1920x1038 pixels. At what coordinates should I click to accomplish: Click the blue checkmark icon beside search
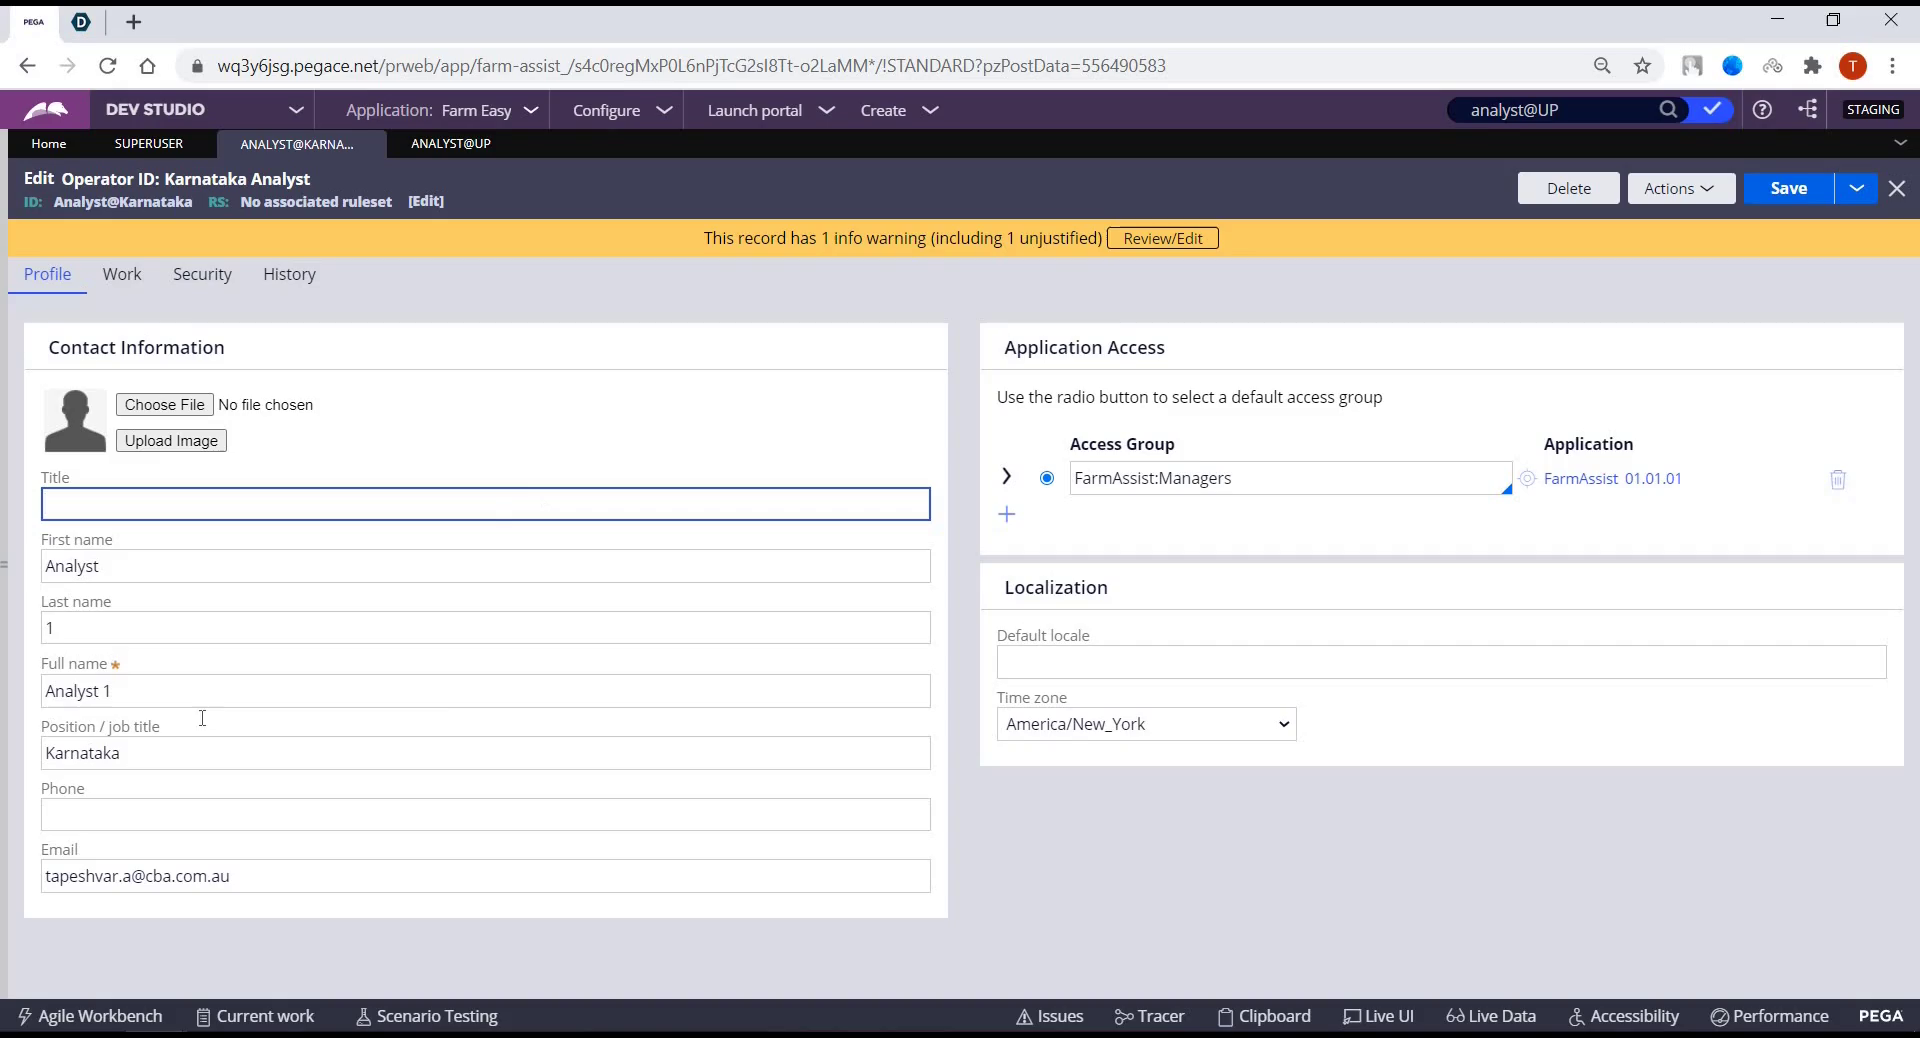[1712, 109]
